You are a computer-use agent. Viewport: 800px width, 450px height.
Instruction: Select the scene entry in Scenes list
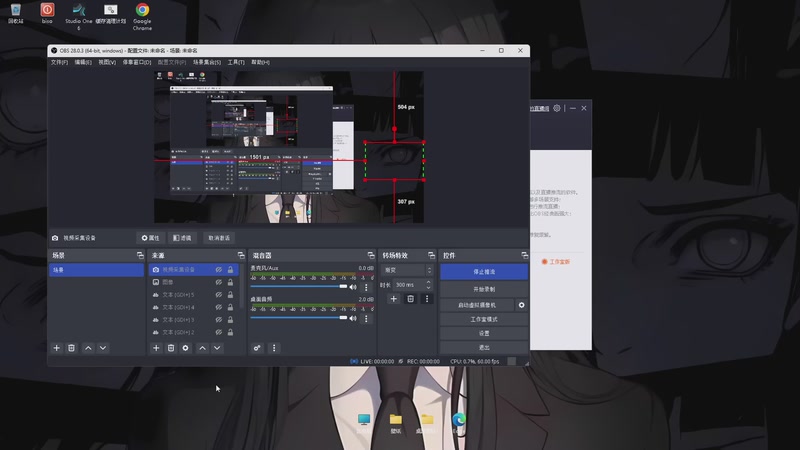click(x=96, y=270)
